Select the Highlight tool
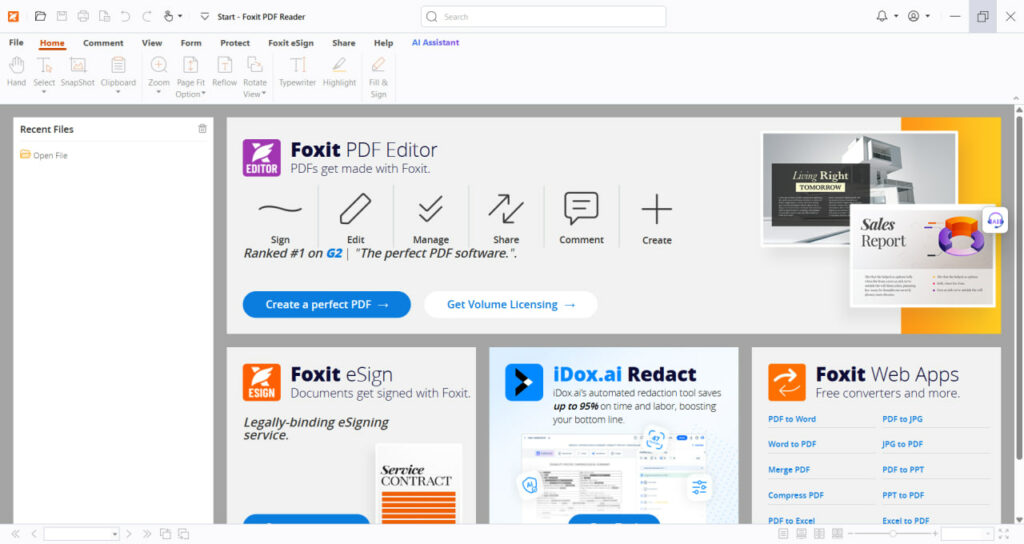Image resolution: width=1024 pixels, height=544 pixels. pyautogui.click(x=339, y=72)
